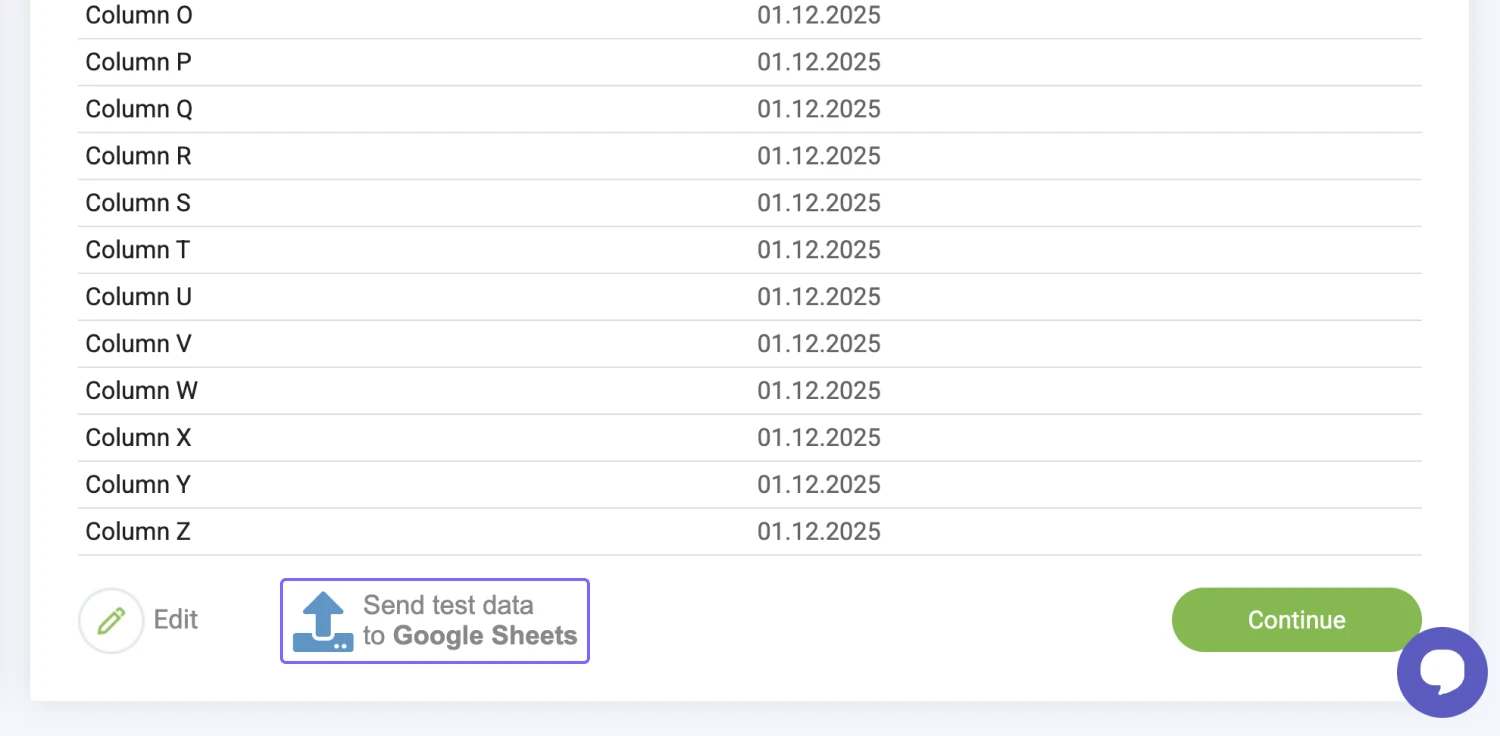Viewport: 1500px width, 736px height.
Task: Click the date value in Column T row
Action: [x=818, y=250]
